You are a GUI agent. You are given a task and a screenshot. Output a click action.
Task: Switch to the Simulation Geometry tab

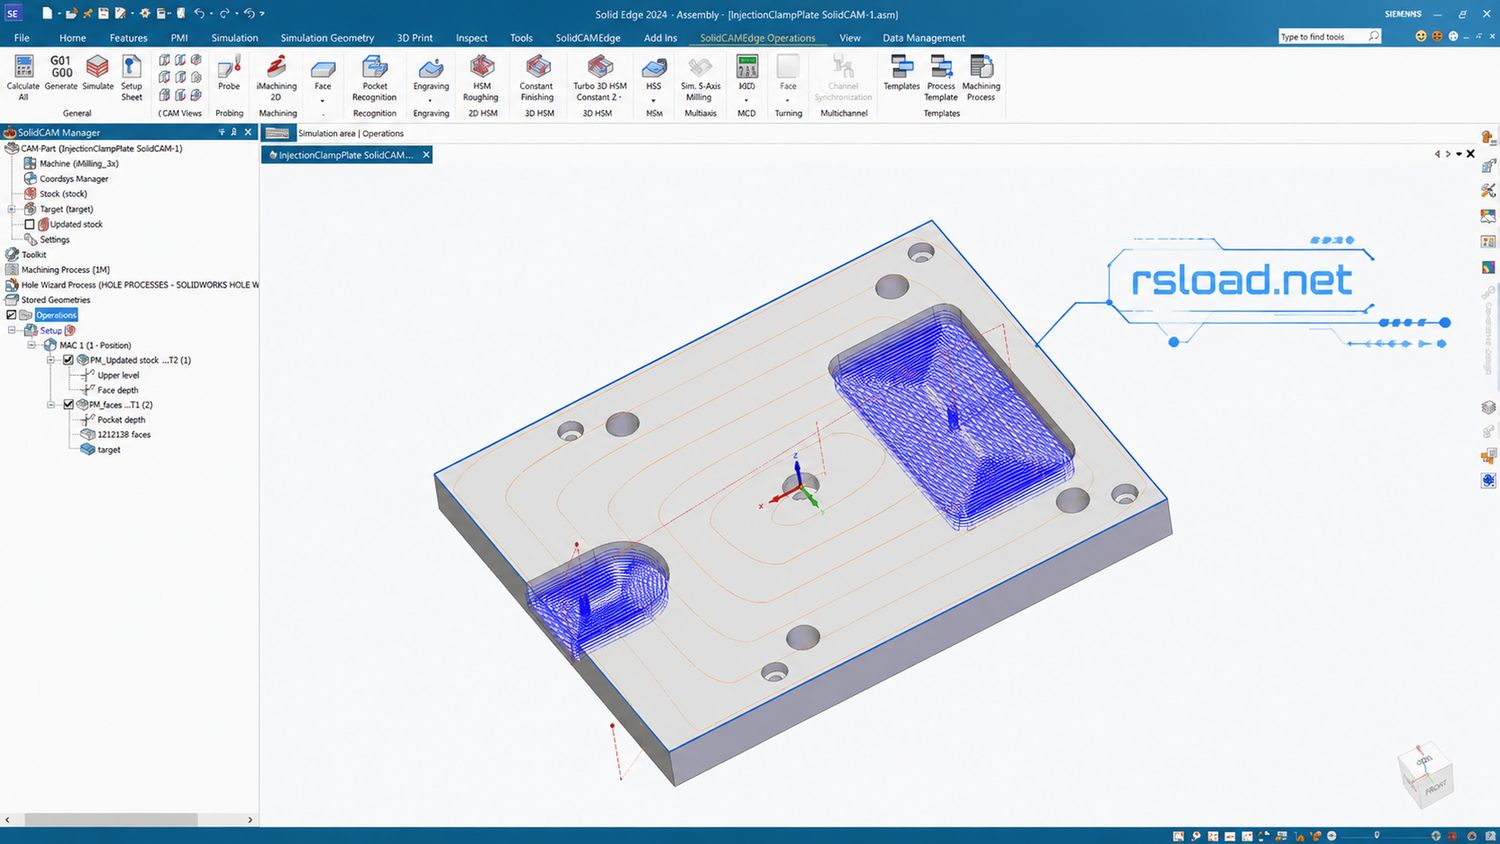tap(327, 38)
